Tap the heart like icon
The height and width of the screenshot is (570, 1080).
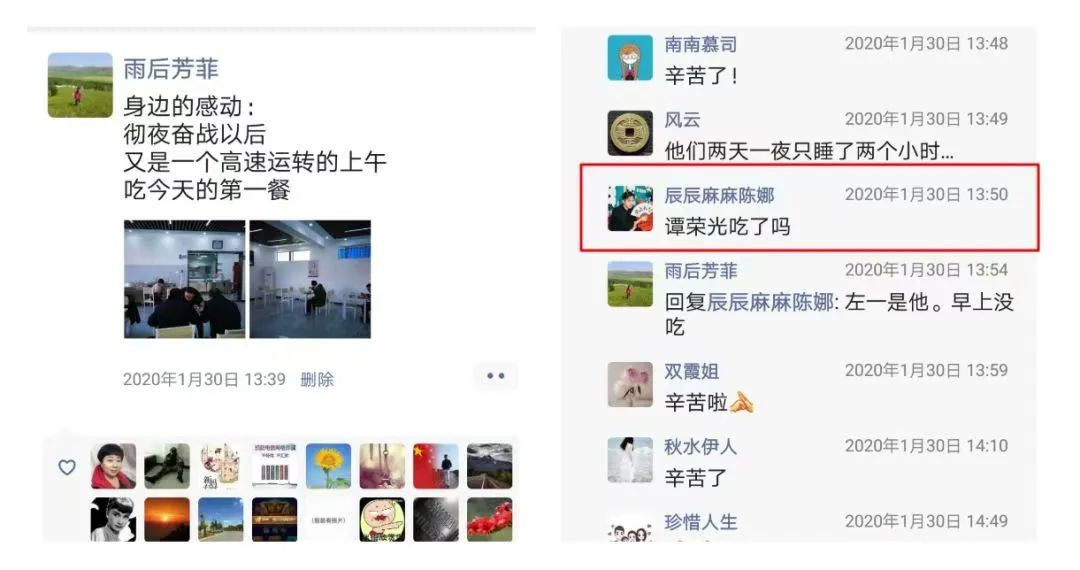click(x=67, y=467)
